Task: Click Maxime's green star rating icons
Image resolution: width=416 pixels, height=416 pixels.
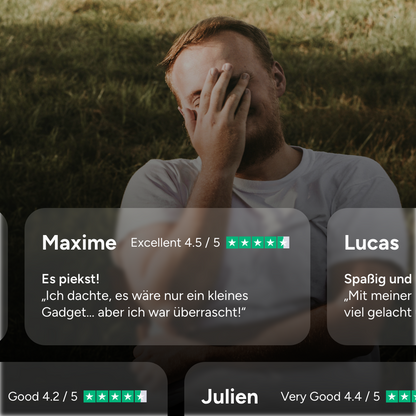Action: pos(258,243)
